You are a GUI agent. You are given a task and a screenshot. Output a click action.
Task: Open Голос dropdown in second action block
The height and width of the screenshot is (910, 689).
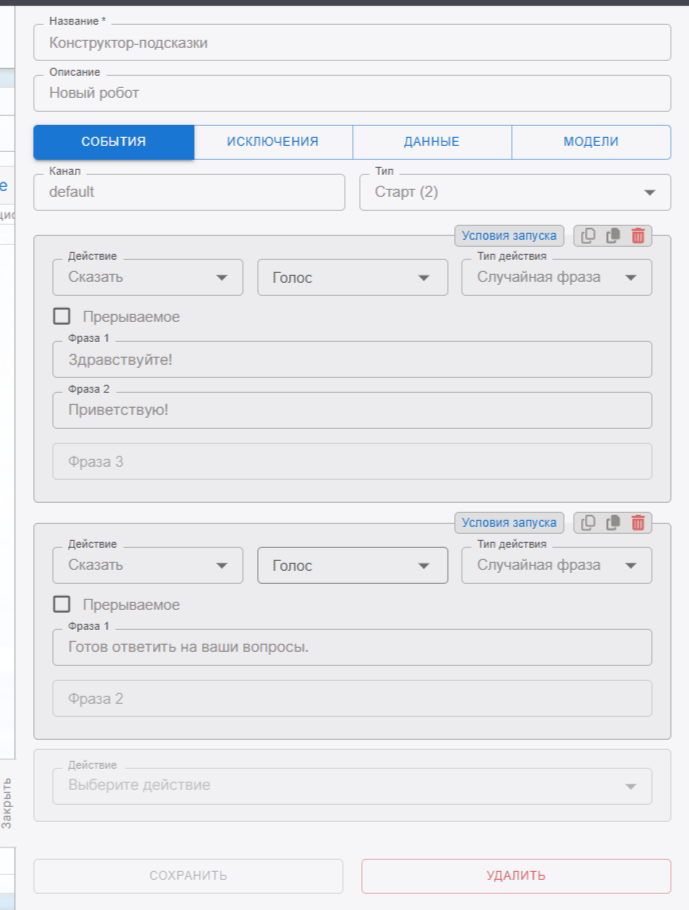coord(351,565)
